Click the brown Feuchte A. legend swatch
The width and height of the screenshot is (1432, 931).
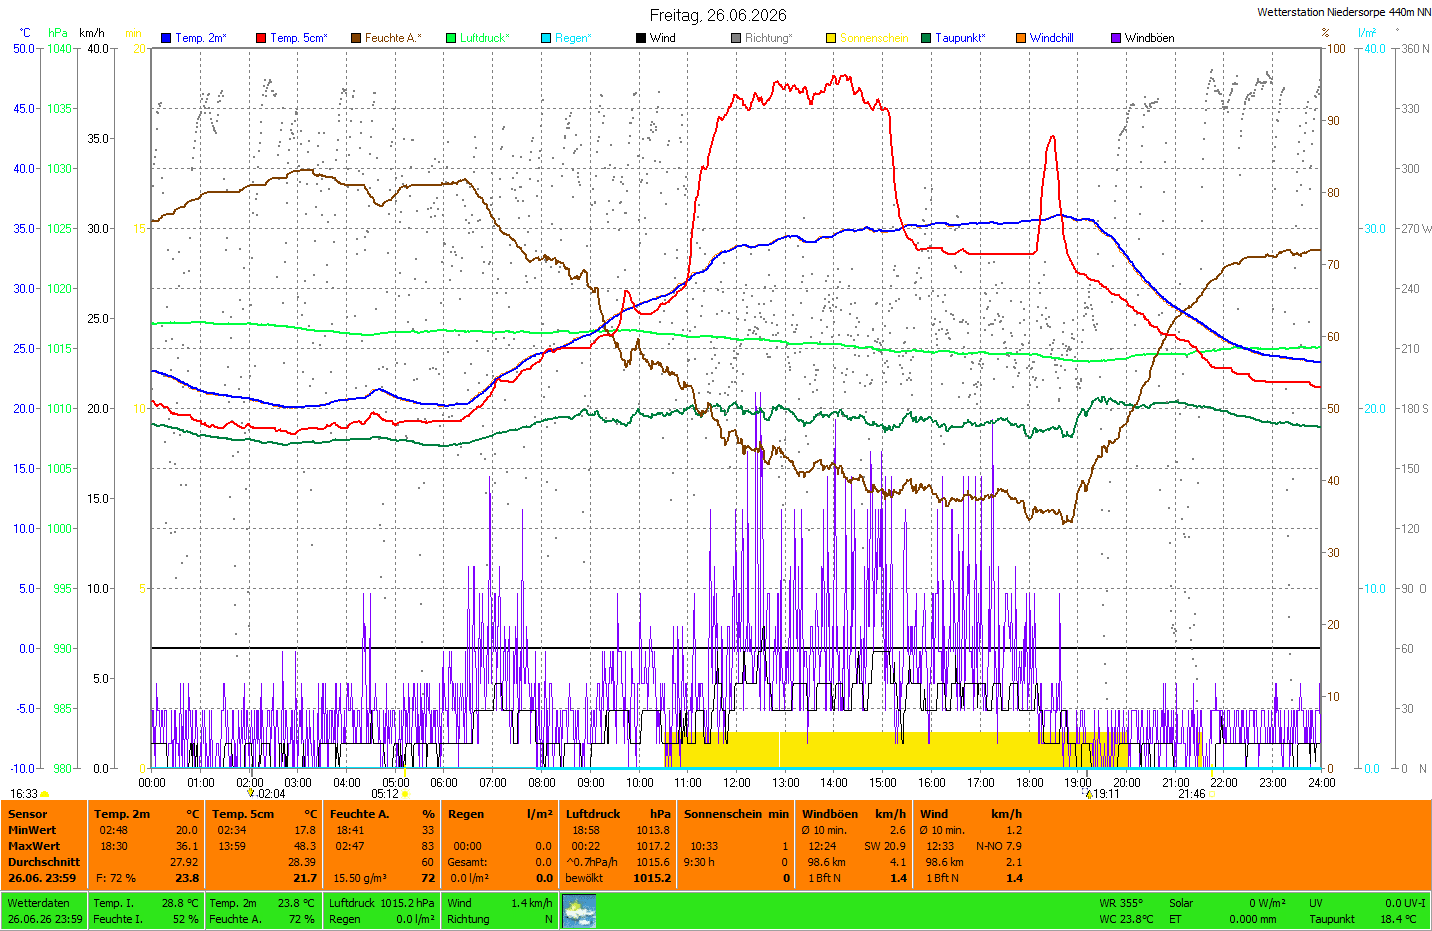tap(356, 38)
